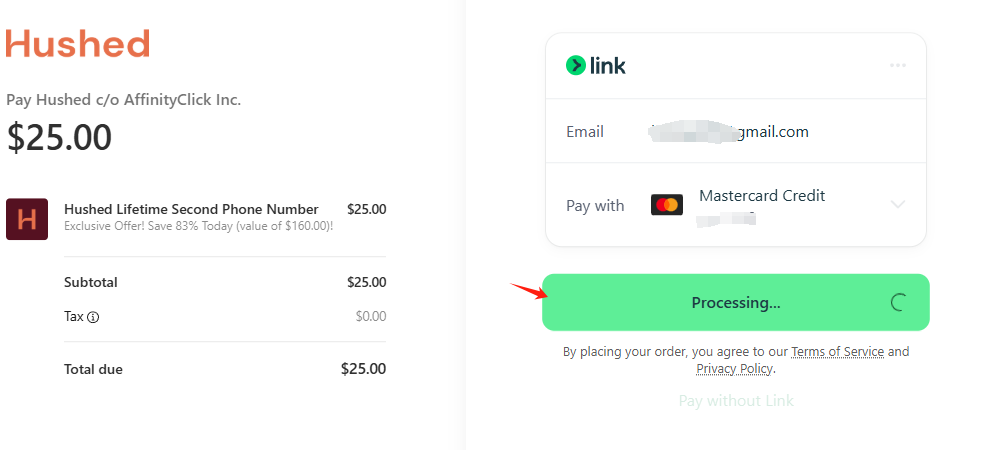Click the Subtotal row label
The height and width of the screenshot is (450, 982).
point(91,282)
